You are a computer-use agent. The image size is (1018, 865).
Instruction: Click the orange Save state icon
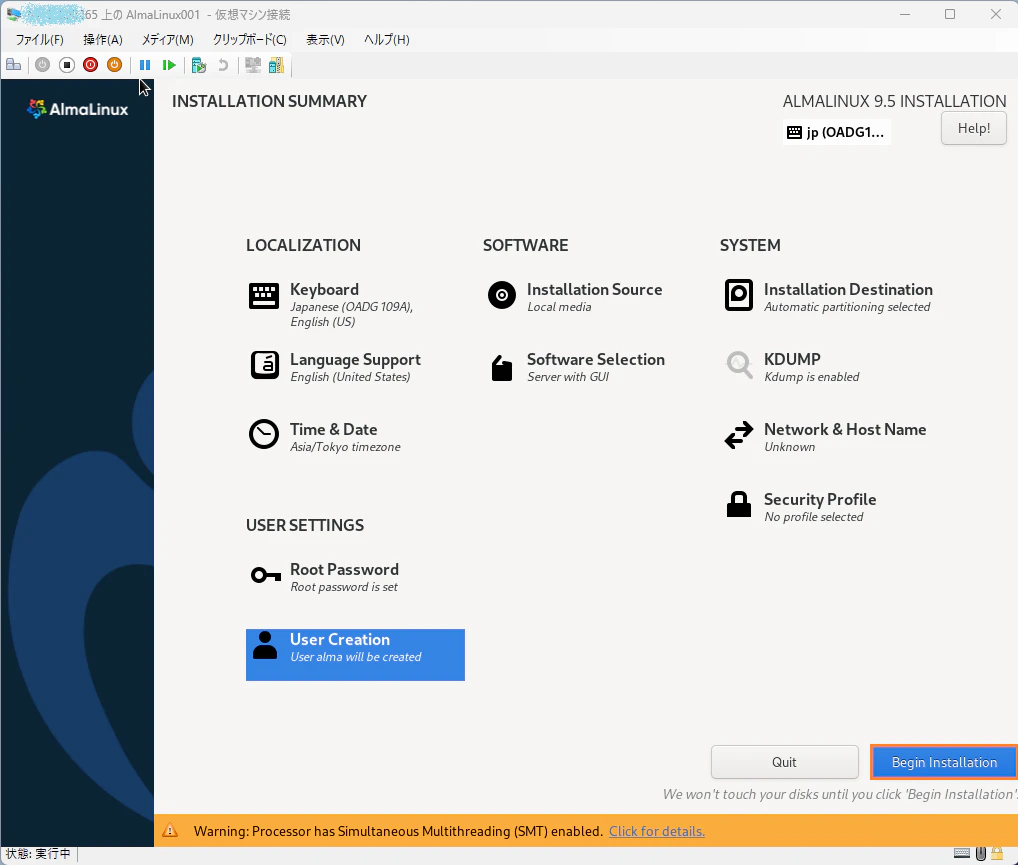[114, 65]
